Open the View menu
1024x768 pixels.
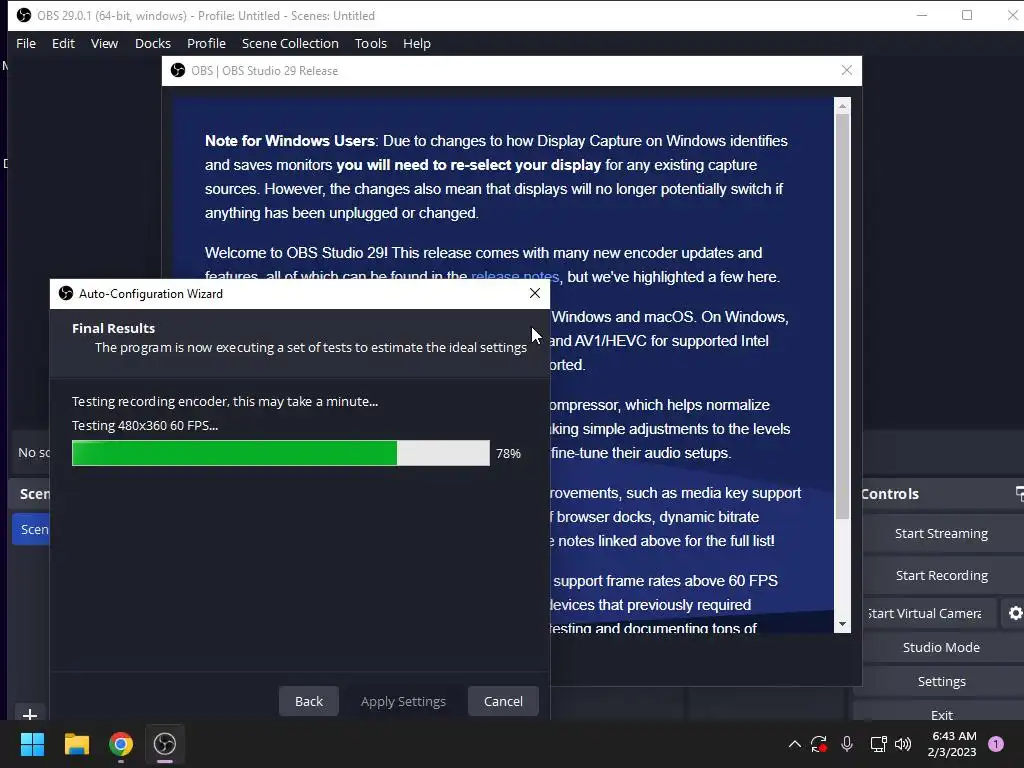[x=104, y=43]
